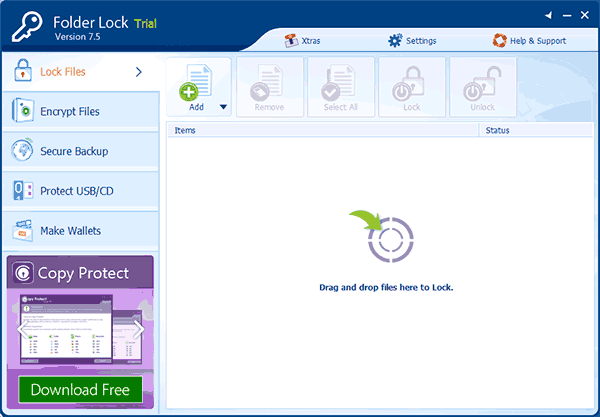The height and width of the screenshot is (417, 600).
Task: Click the Protect USB/CD drive icon
Action: point(23,190)
